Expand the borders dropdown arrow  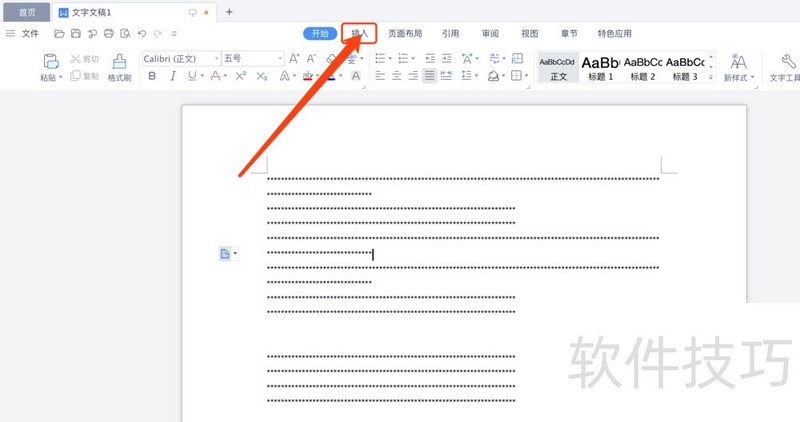tap(526, 76)
